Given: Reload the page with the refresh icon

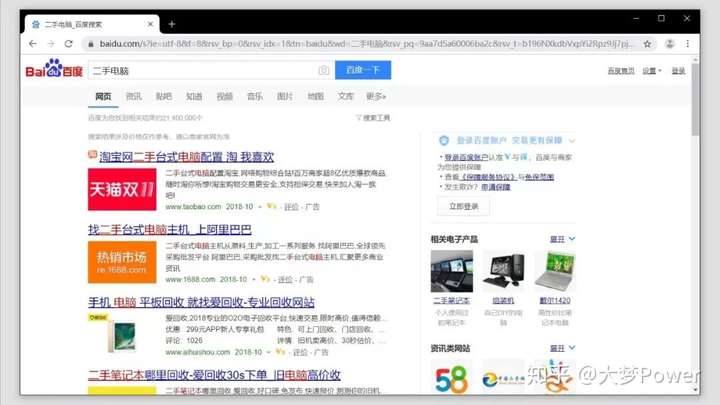Looking at the screenshot, I should [x=68, y=44].
